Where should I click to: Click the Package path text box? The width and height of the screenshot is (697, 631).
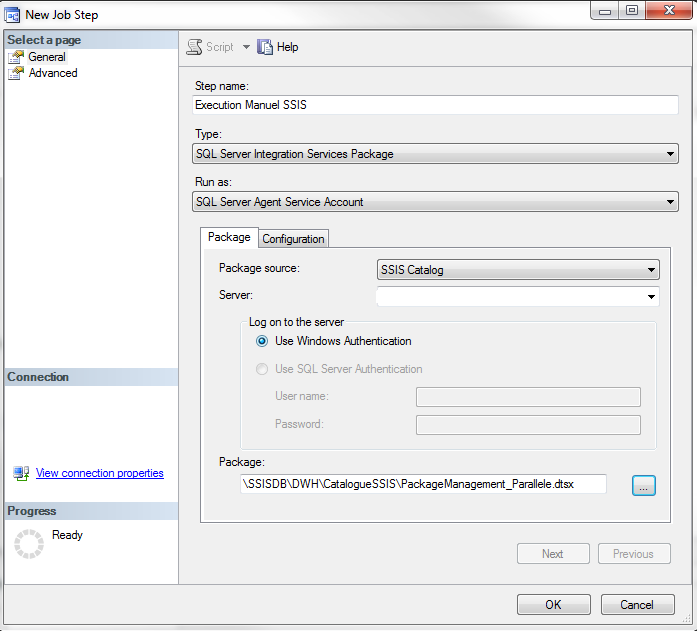coord(423,484)
